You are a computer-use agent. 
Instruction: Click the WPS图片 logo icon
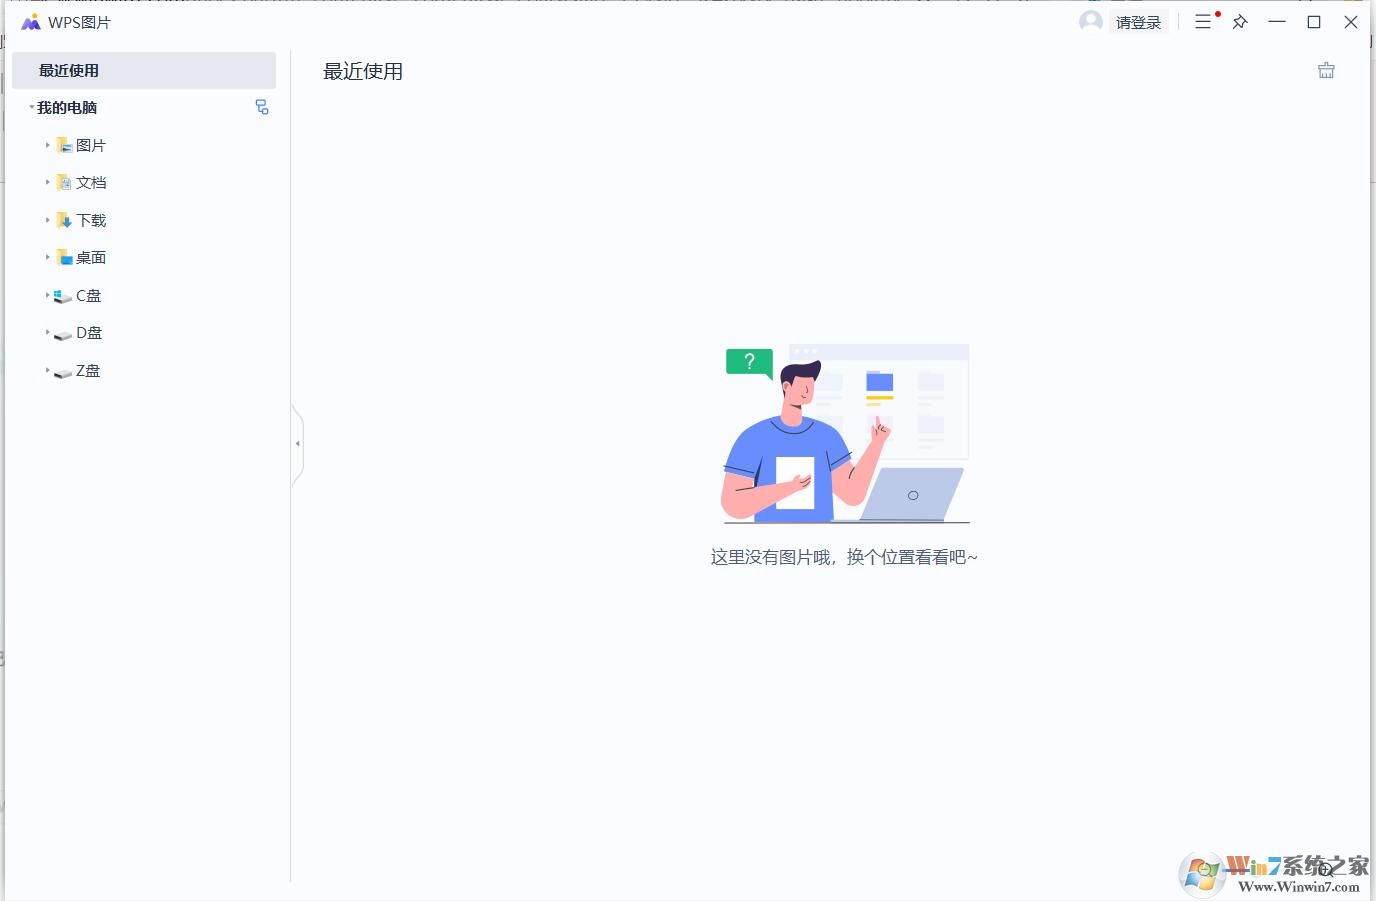tap(30, 21)
